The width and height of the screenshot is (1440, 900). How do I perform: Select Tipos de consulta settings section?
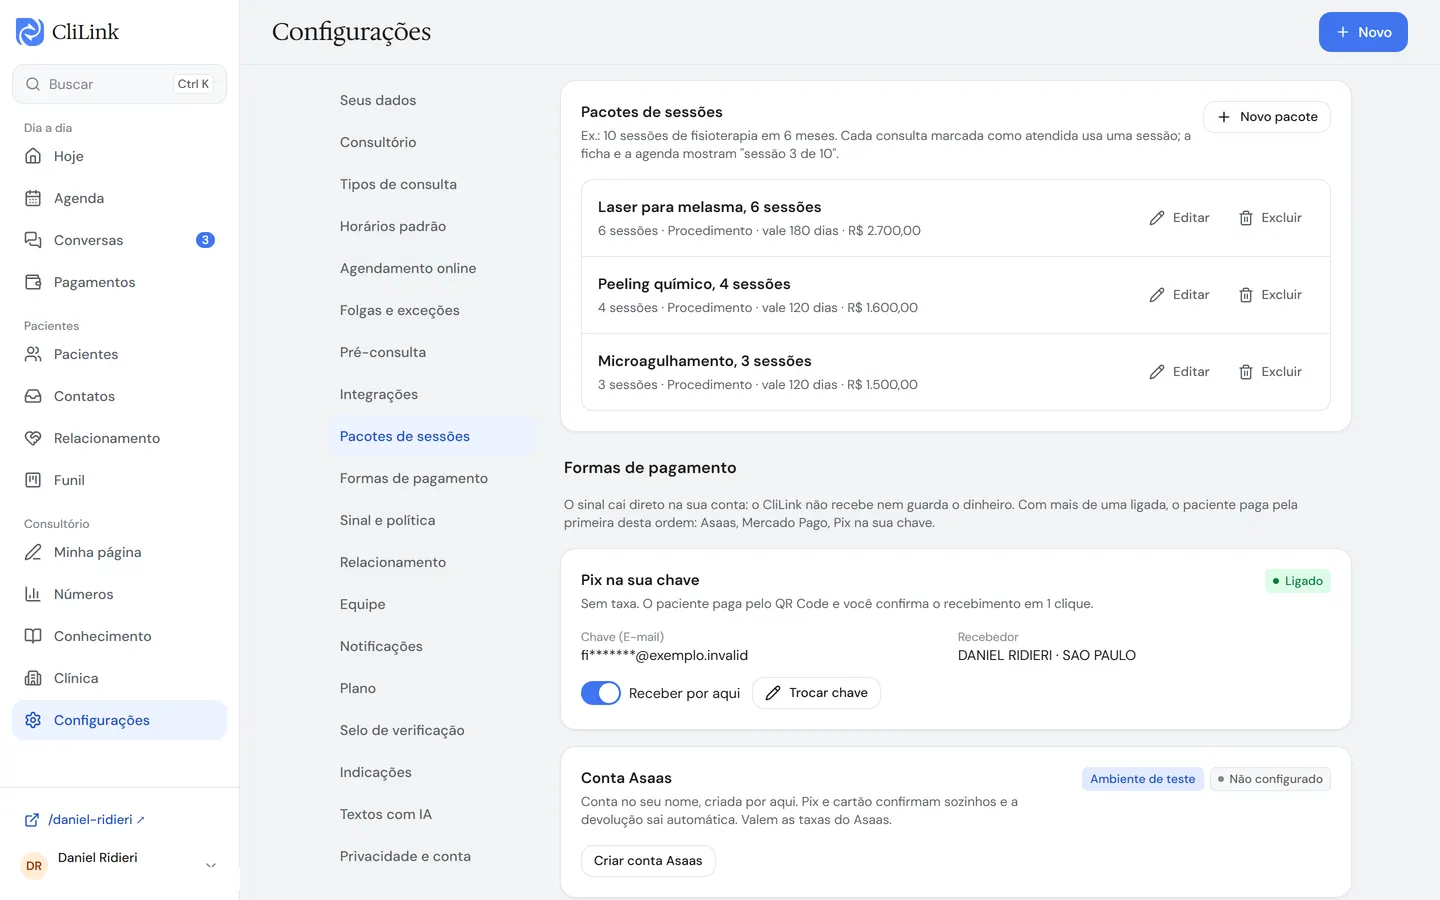[432, 184]
